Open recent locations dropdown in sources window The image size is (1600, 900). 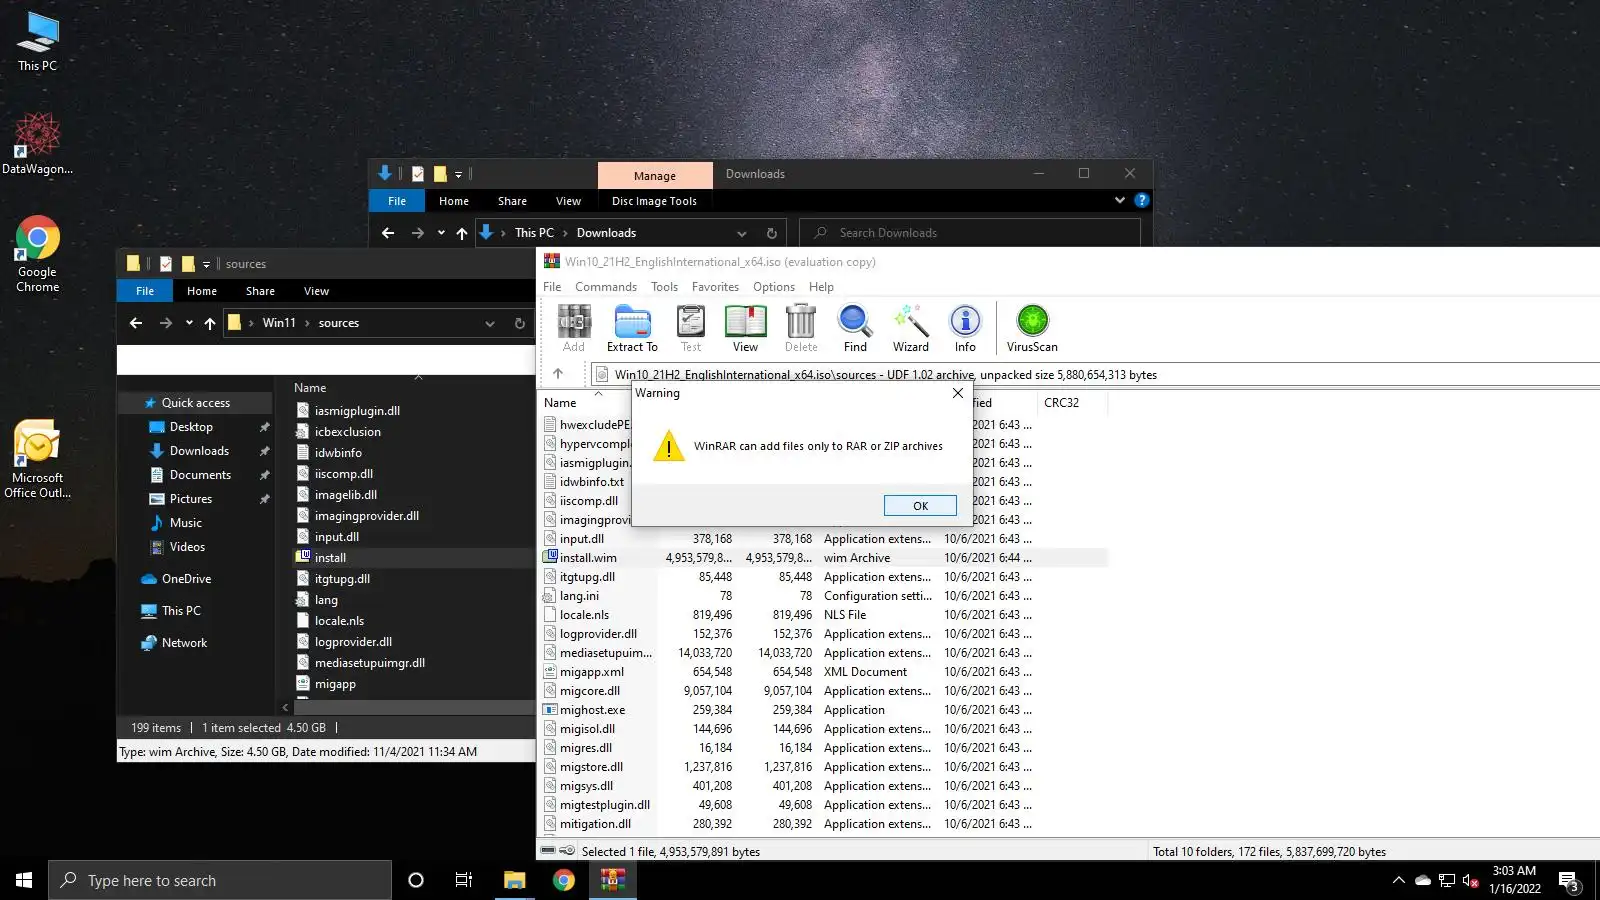click(x=189, y=323)
